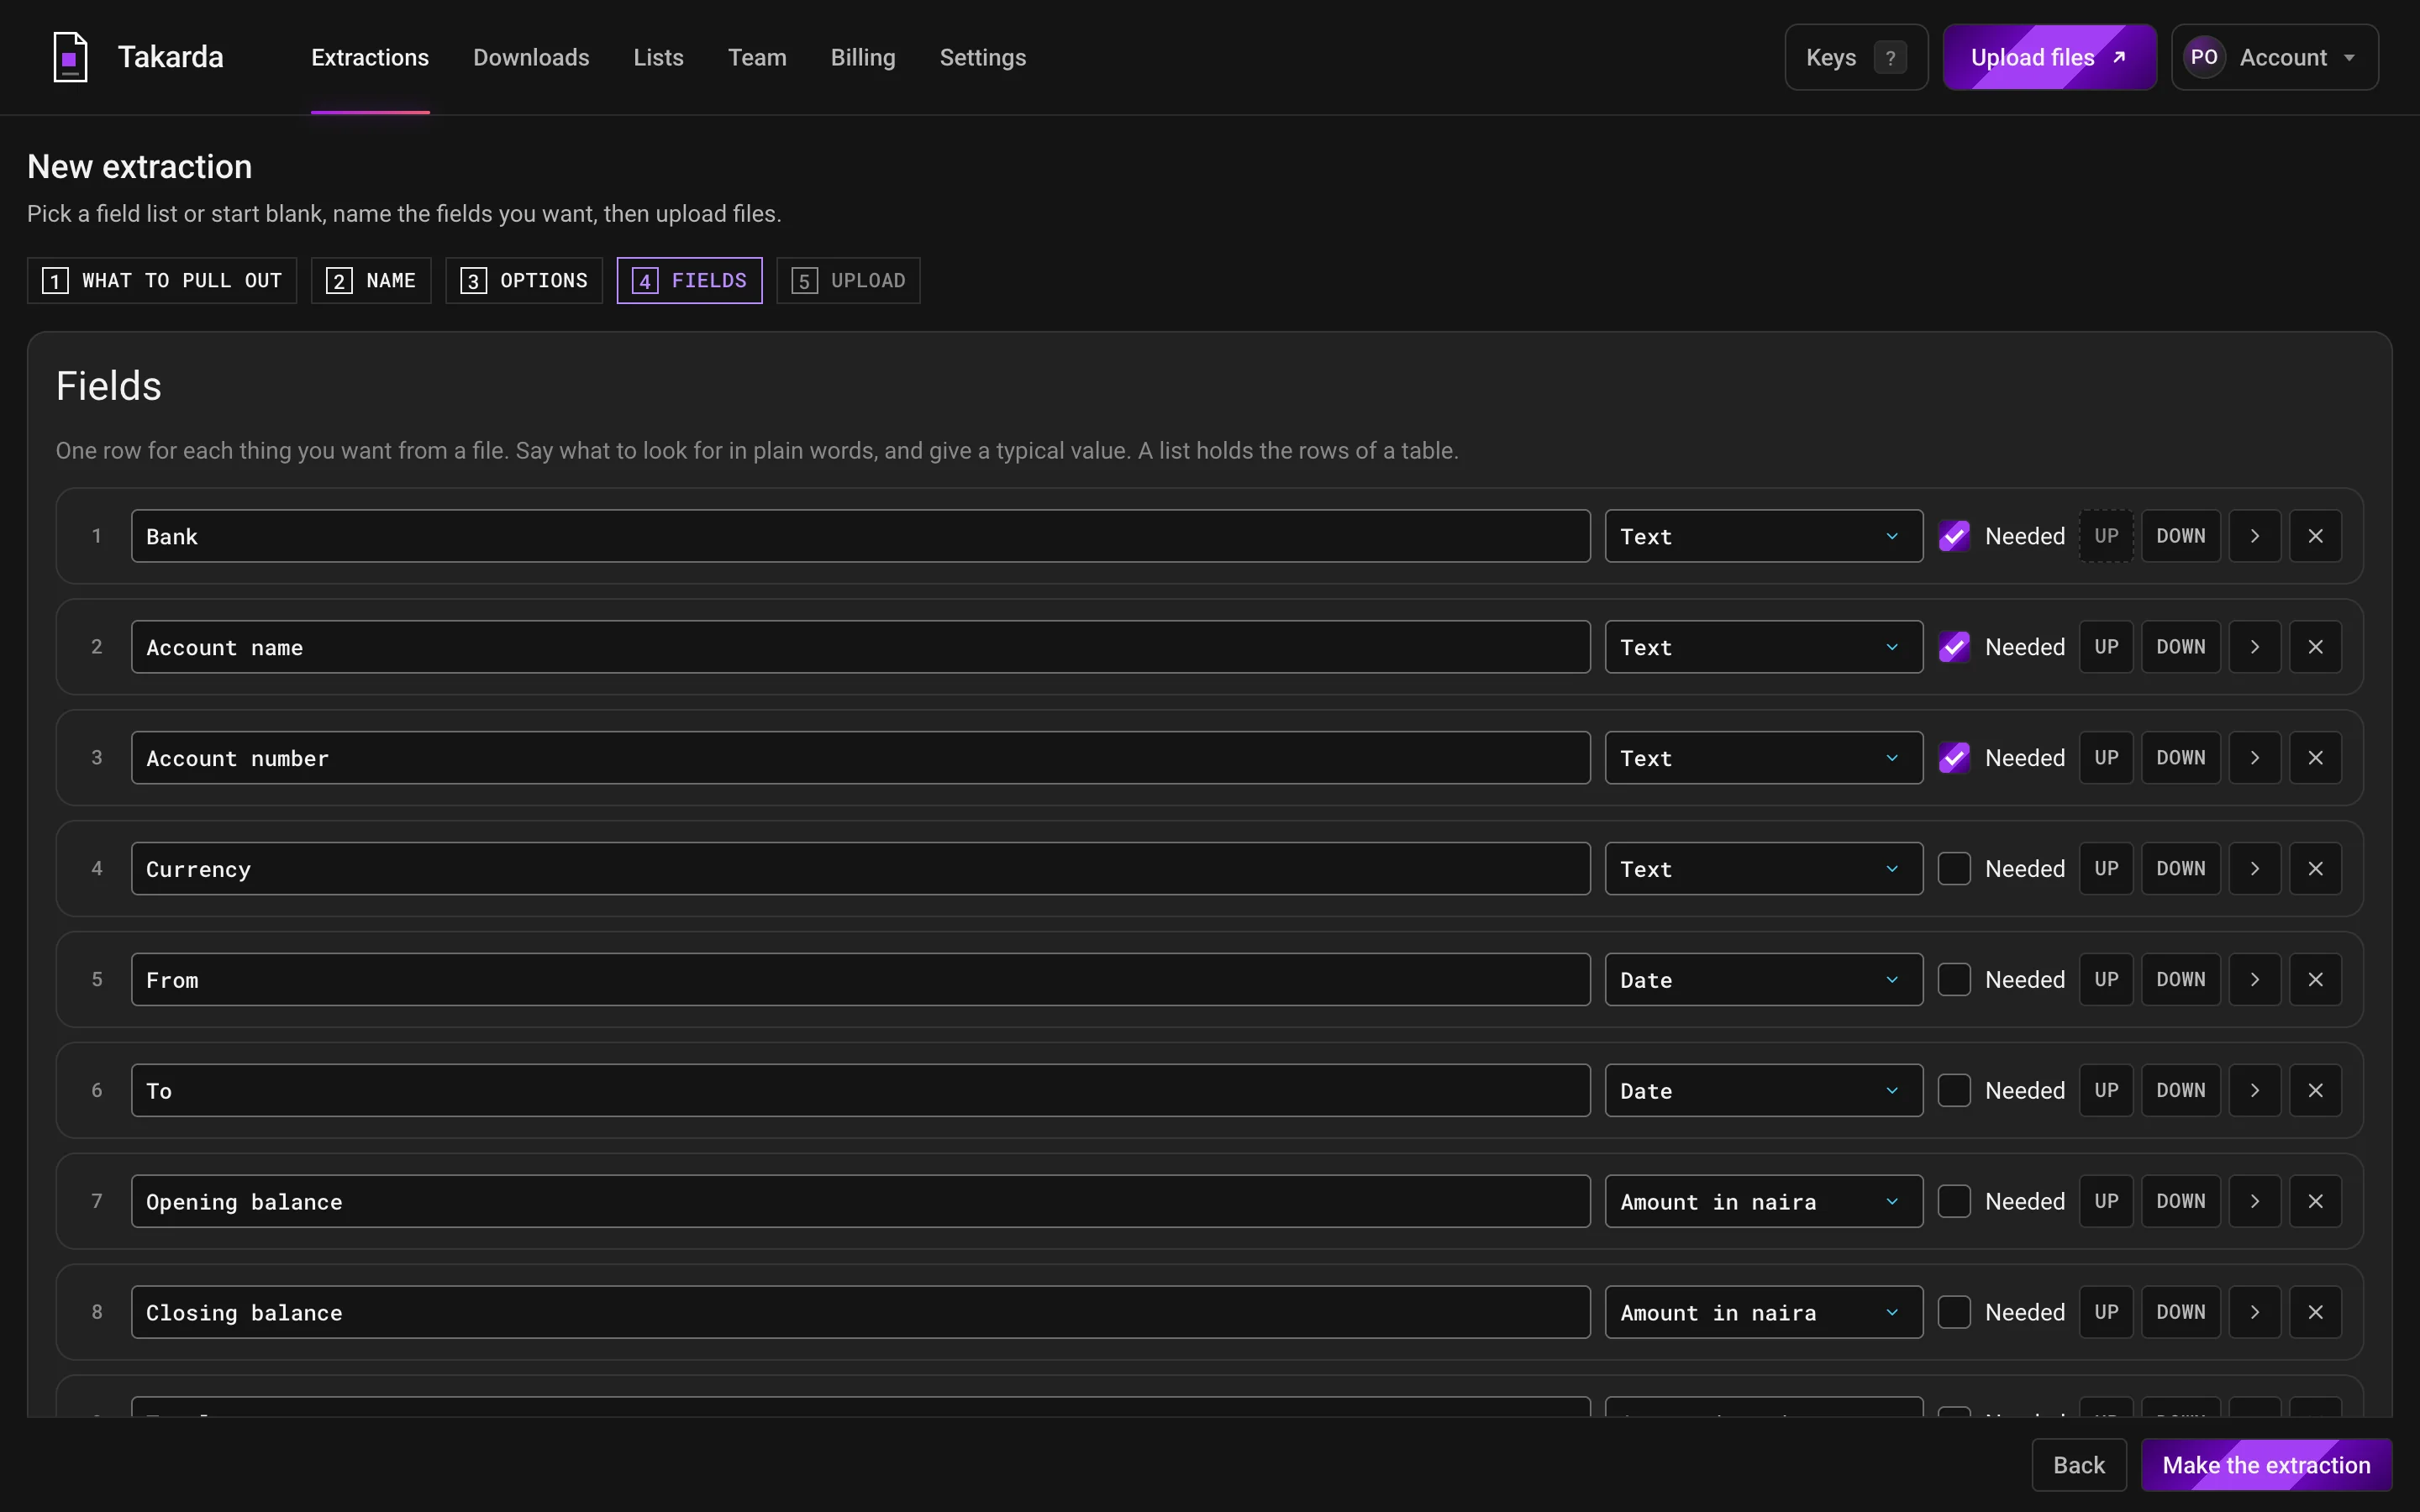Remove the Bank field row
The image size is (2420, 1512).
click(2315, 536)
